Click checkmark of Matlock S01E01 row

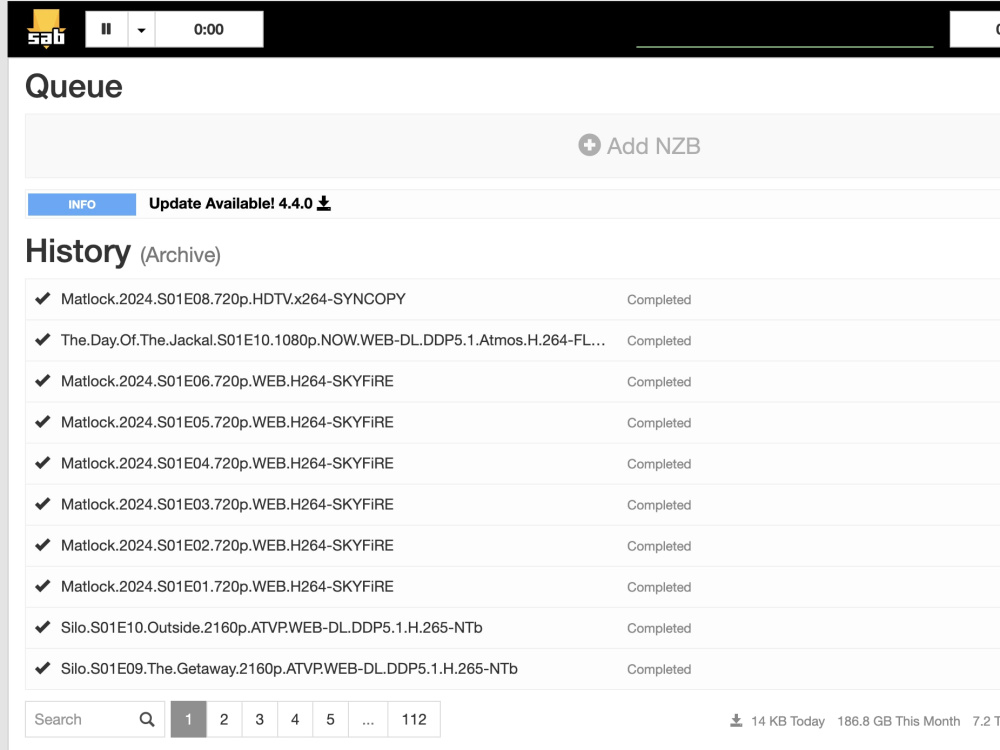tap(43, 586)
